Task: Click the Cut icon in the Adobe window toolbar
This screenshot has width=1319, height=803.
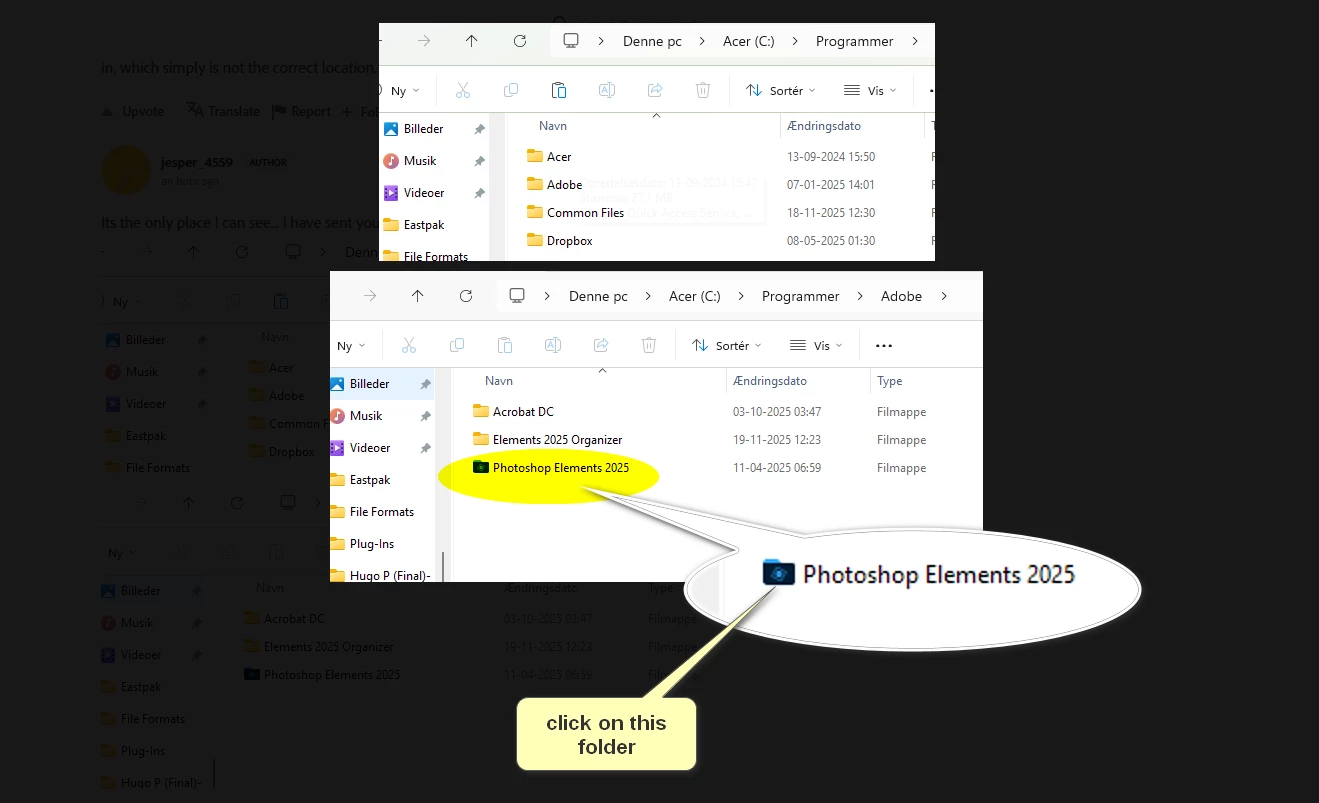Action: tap(408, 345)
